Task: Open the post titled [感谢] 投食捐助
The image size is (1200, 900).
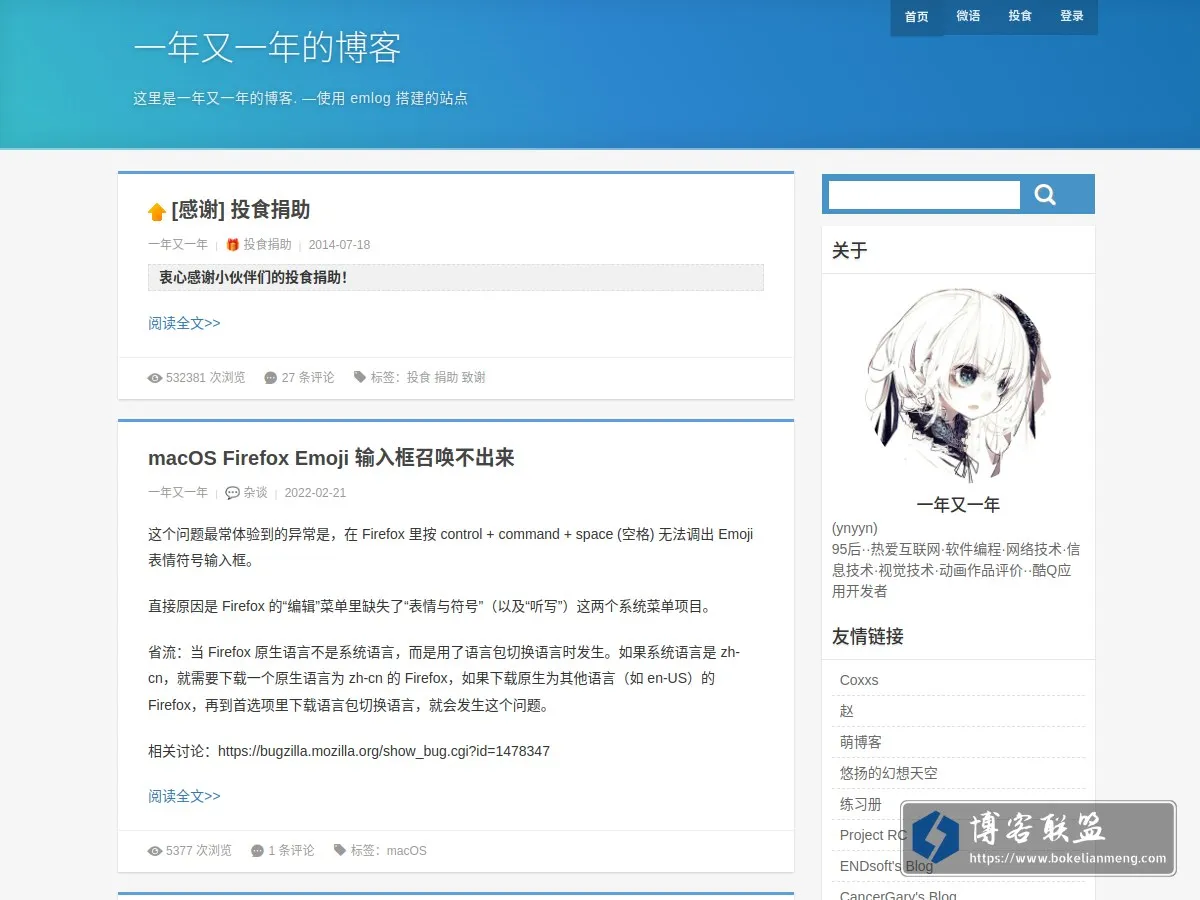Action: (x=241, y=210)
